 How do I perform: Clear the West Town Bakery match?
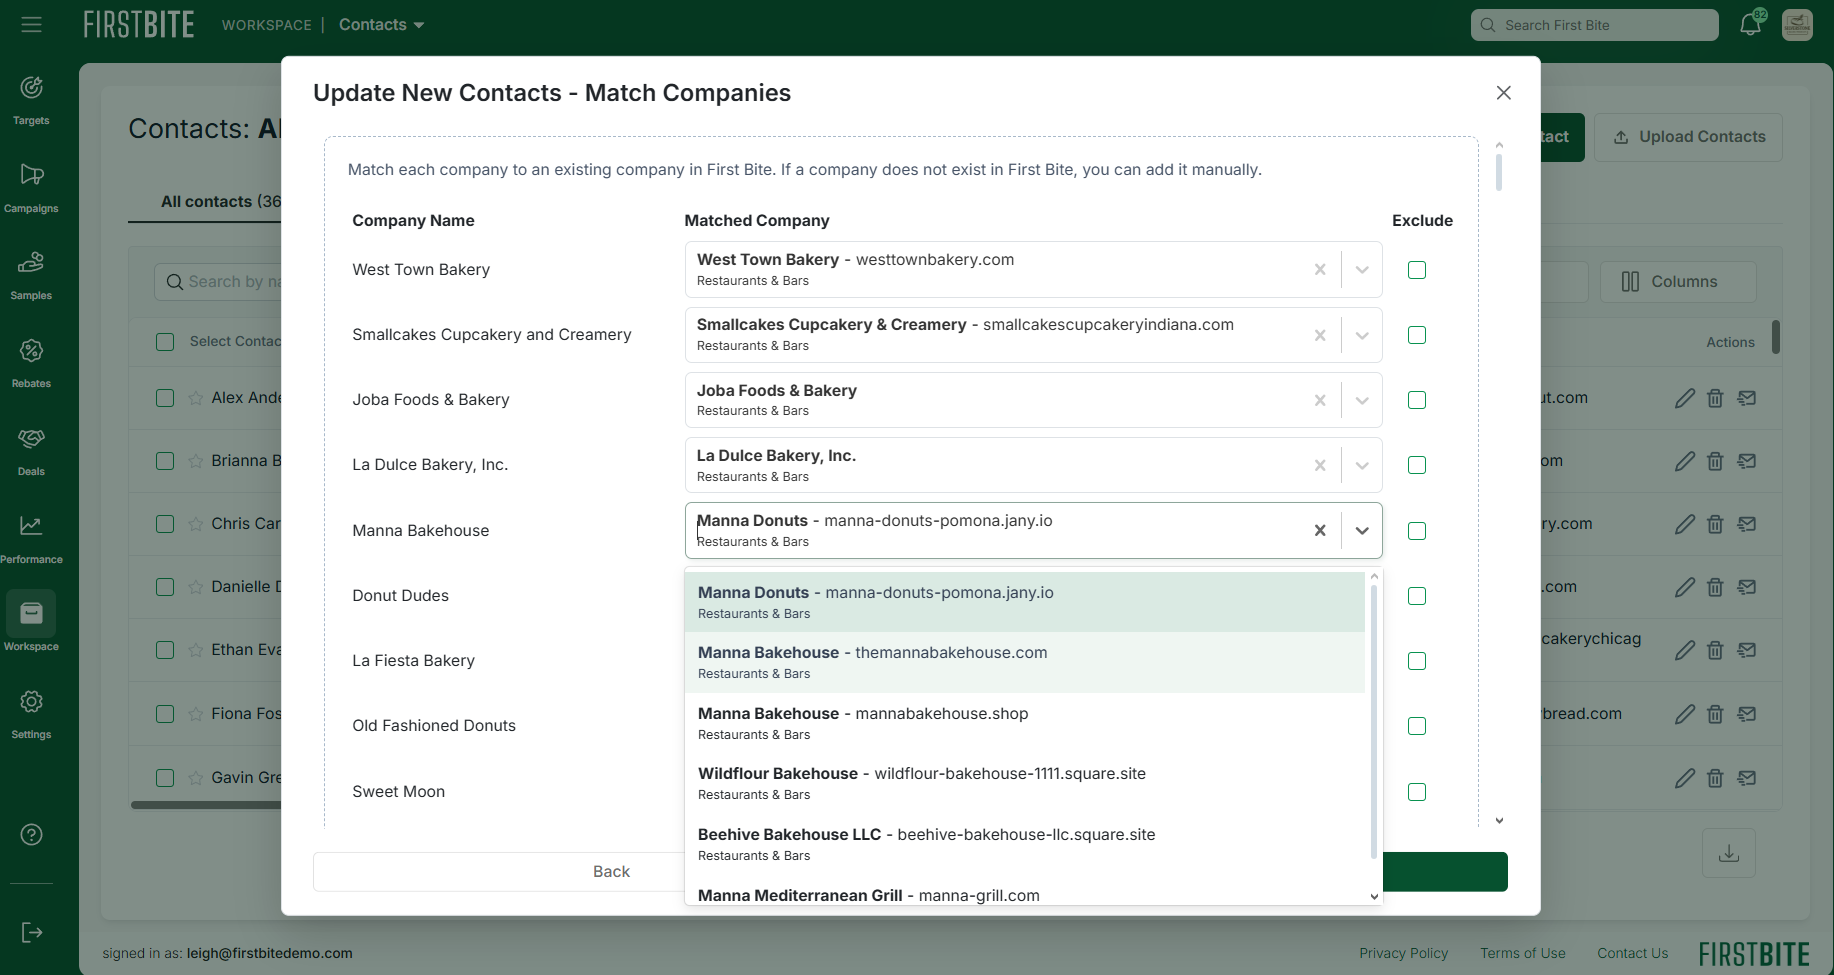coord(1320,270)
